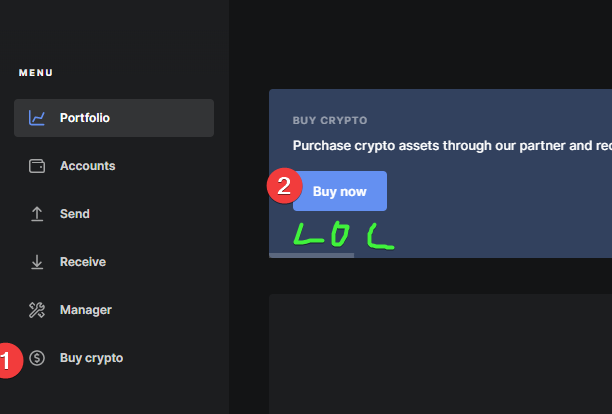Go to the Accounts menu label
The image size is (612, 414).
point(87,166)
